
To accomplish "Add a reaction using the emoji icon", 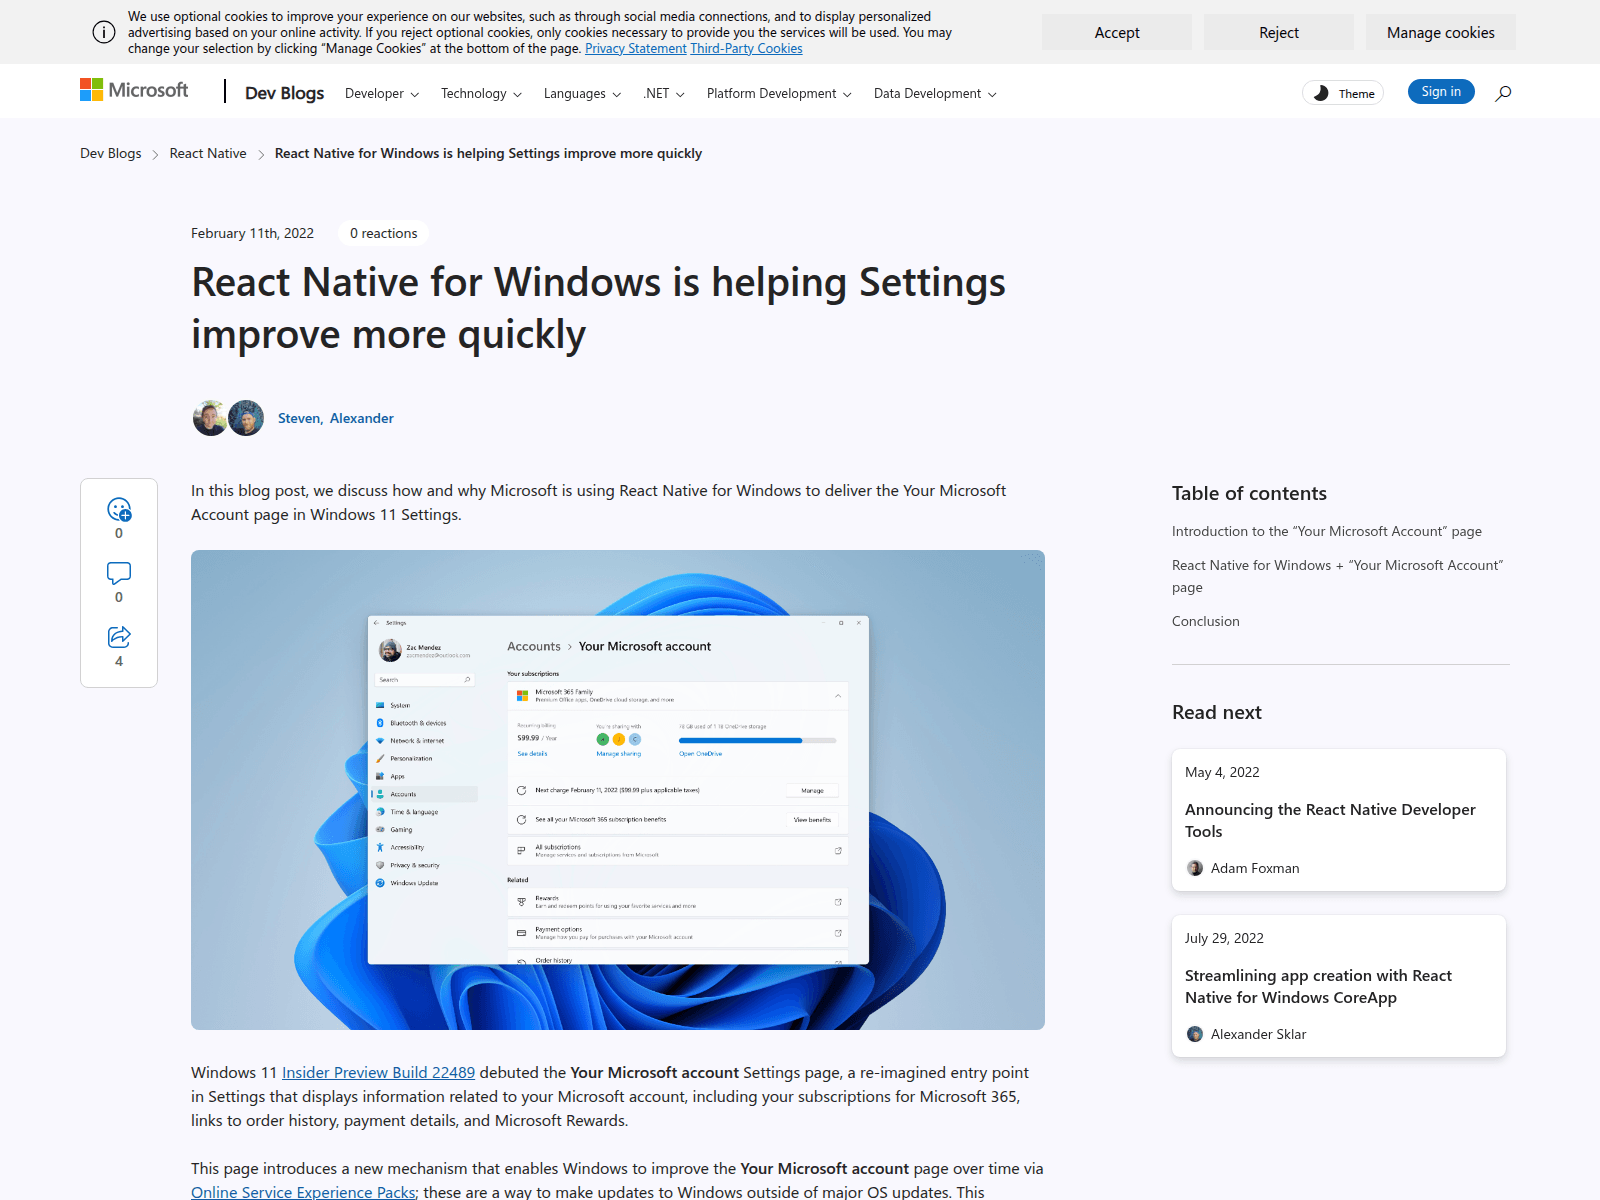I will tap(119, 510).
